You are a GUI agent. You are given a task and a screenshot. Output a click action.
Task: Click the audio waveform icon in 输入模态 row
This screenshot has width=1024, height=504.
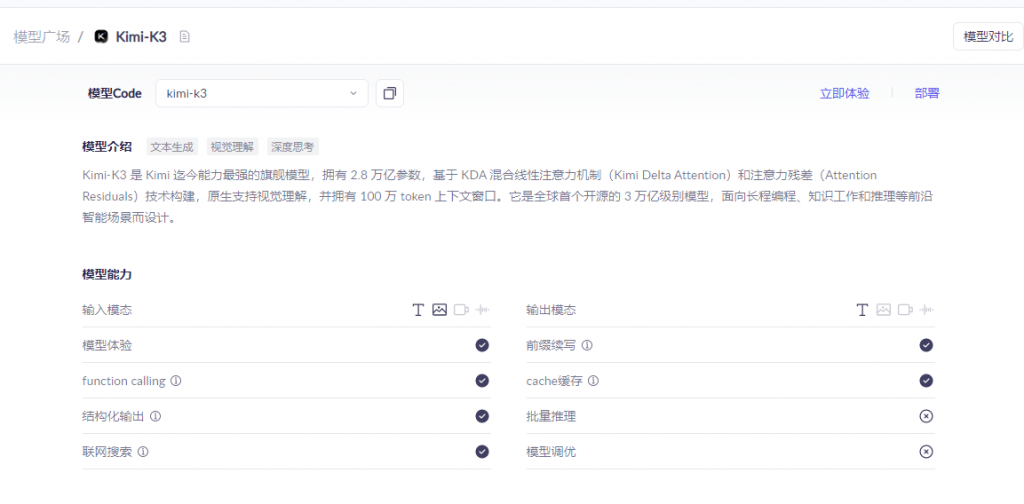pos(483,310)
